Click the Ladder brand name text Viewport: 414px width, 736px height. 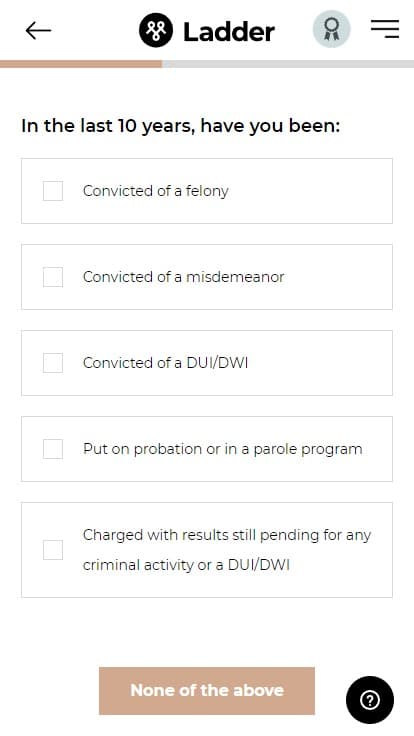[x=229, y=32]
